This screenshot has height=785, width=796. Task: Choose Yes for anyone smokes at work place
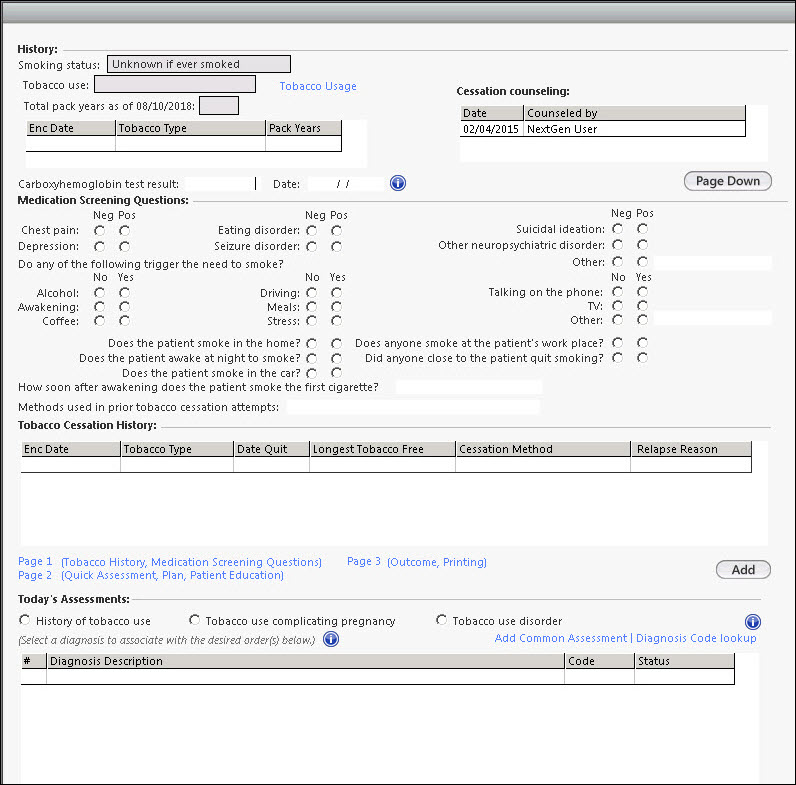(x=642, y=343)
